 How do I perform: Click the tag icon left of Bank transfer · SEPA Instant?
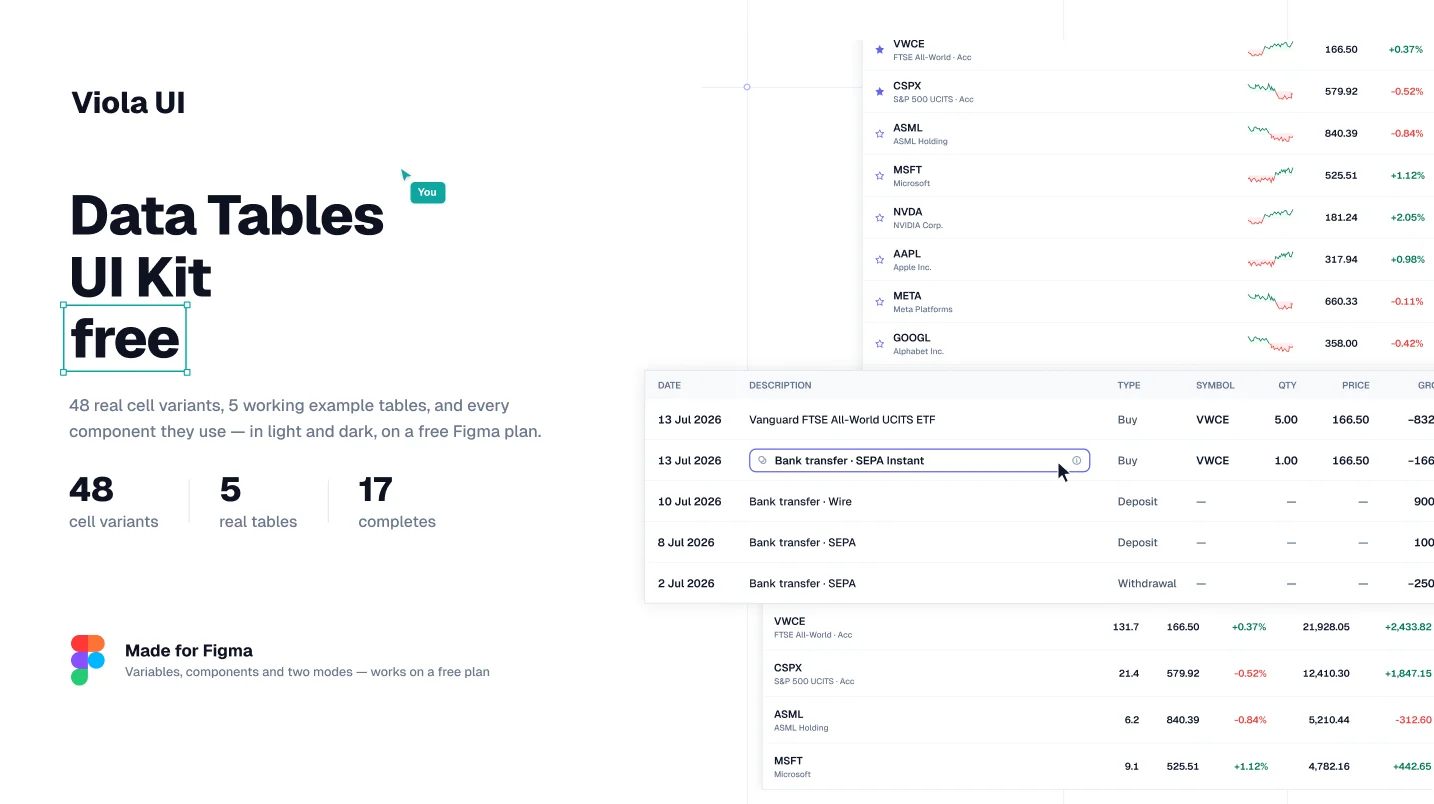click(x=763, y=461)
